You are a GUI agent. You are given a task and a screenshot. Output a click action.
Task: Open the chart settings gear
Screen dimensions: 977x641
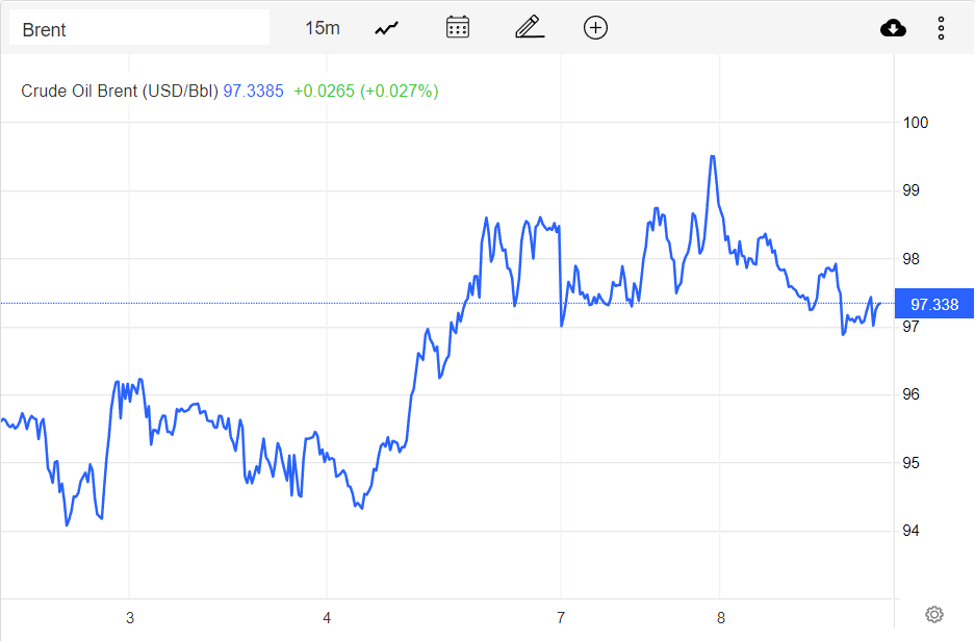[x=933, y=613]
